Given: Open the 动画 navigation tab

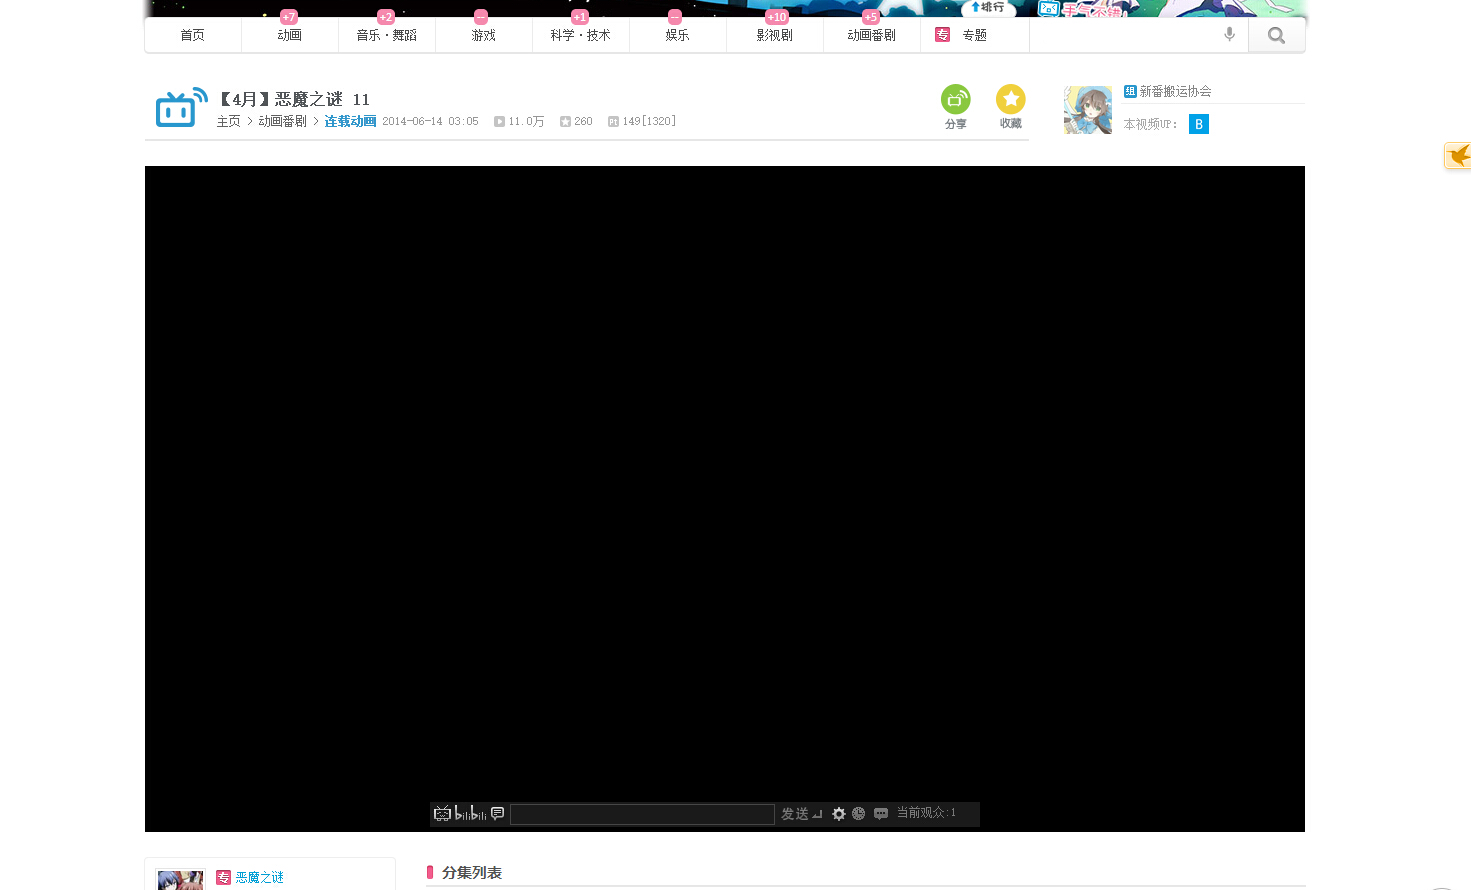Looking at the screenshot, I should pyautogui.click(x=290, y=35).
